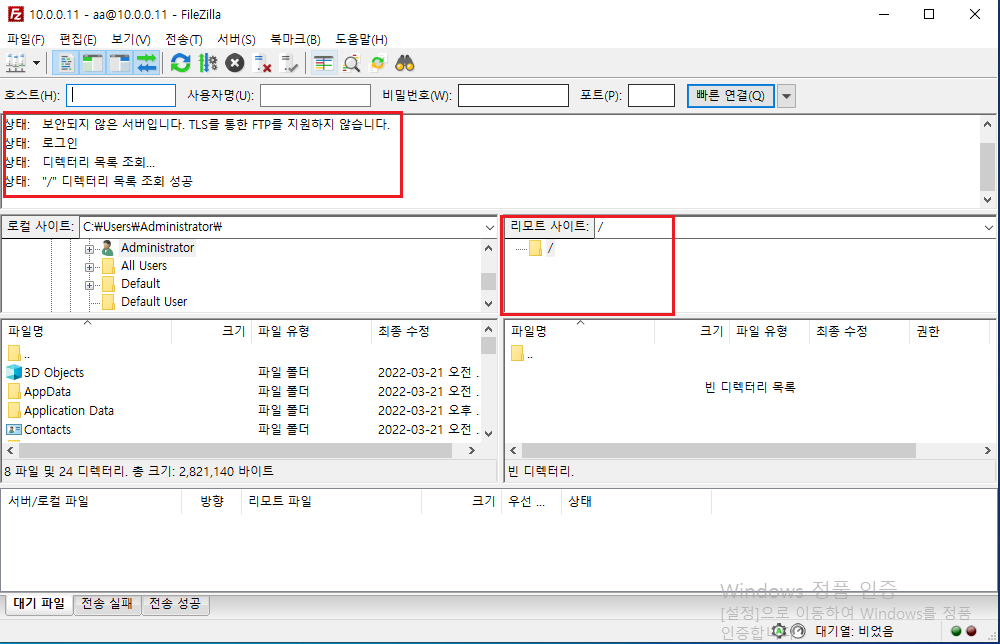The height and width of the screenshot is (644, 1000).
Task: Focus the 호스트(H) input field
Action: (121, 96)
